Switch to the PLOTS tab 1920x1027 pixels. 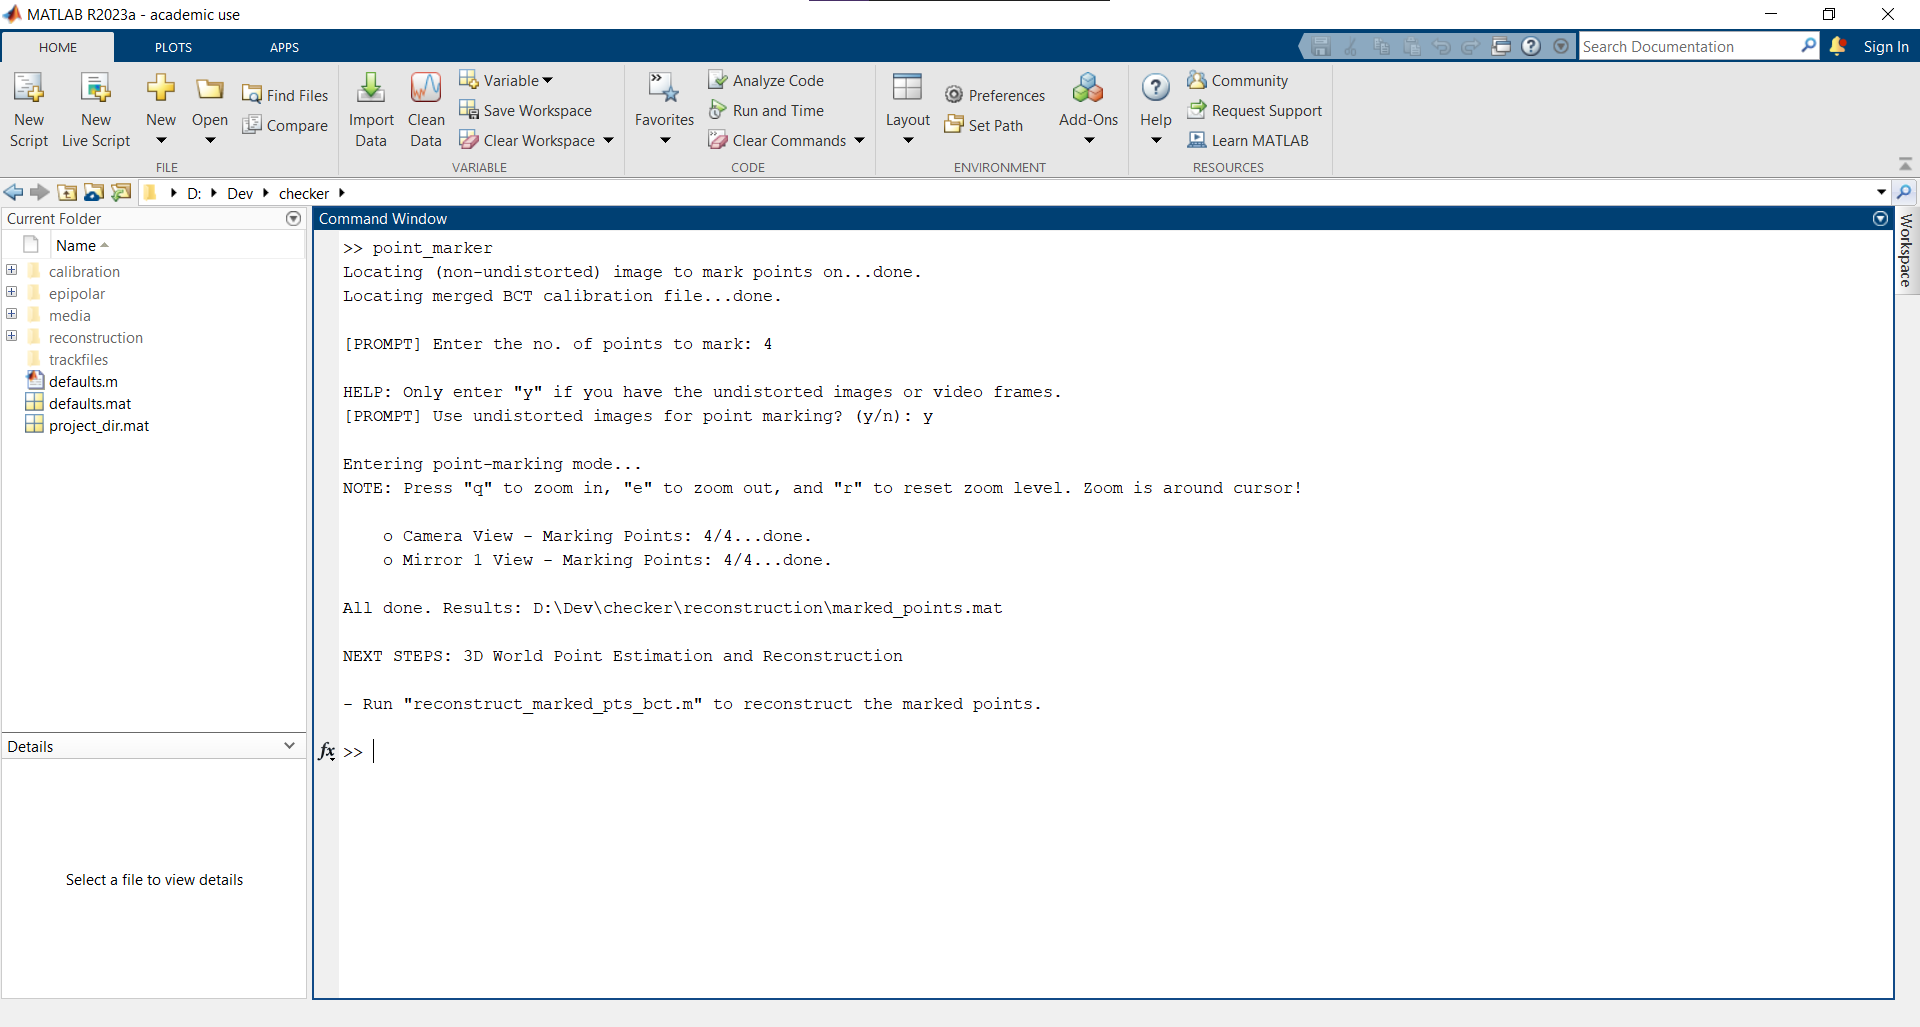pos(172,47)
